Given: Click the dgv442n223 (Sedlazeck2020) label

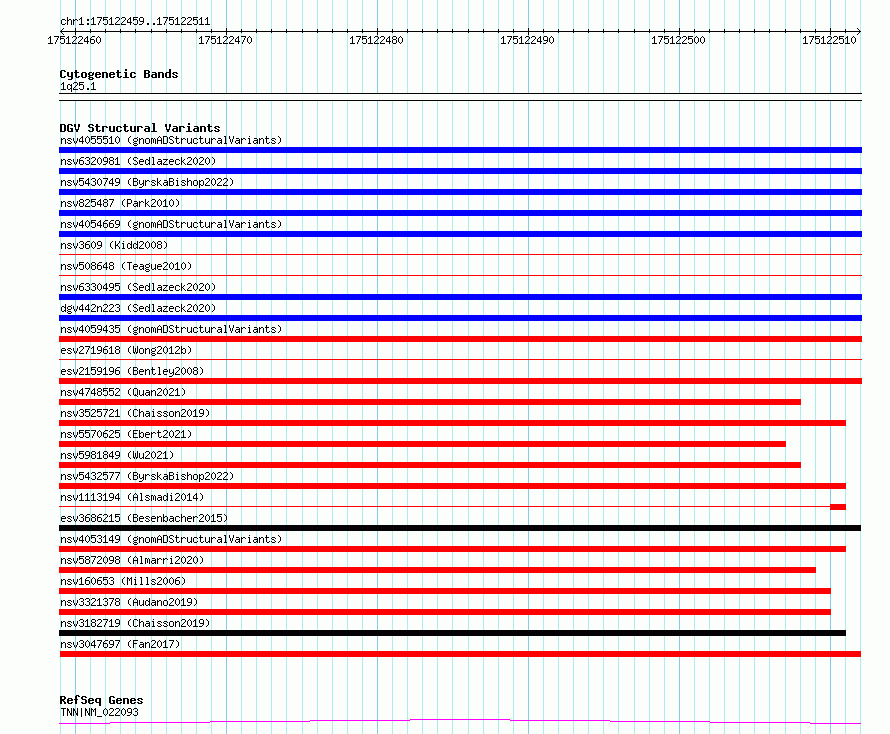Looking at the screenshot, I should 138,308.
